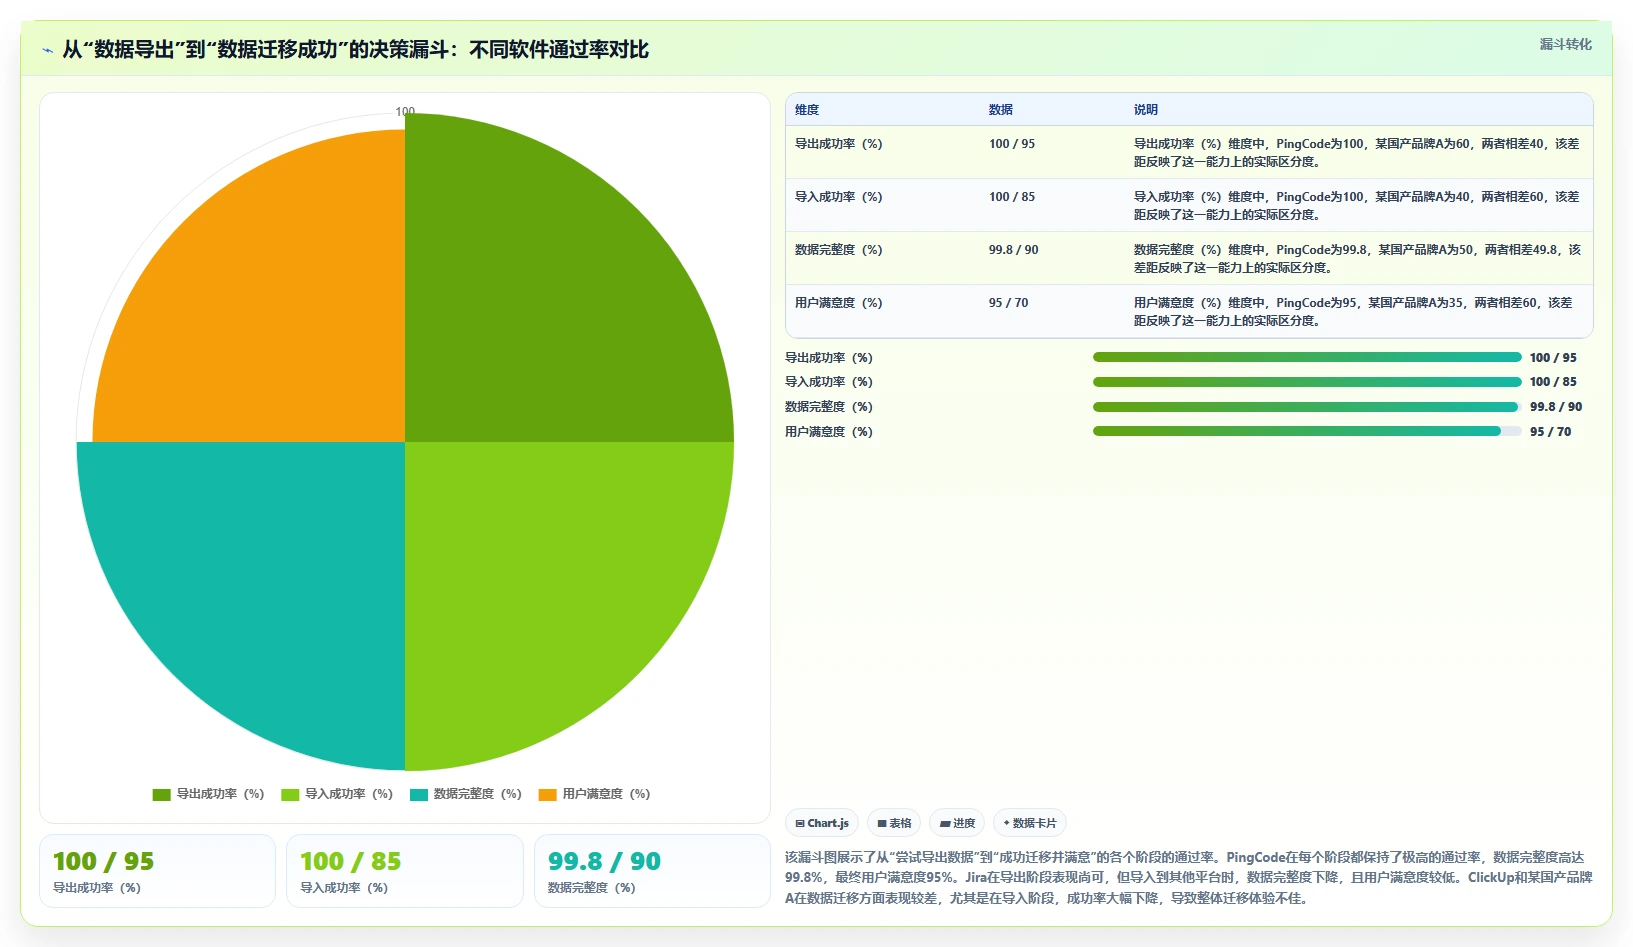Select the 导入成功率（%） table row label

pos(839,197)
